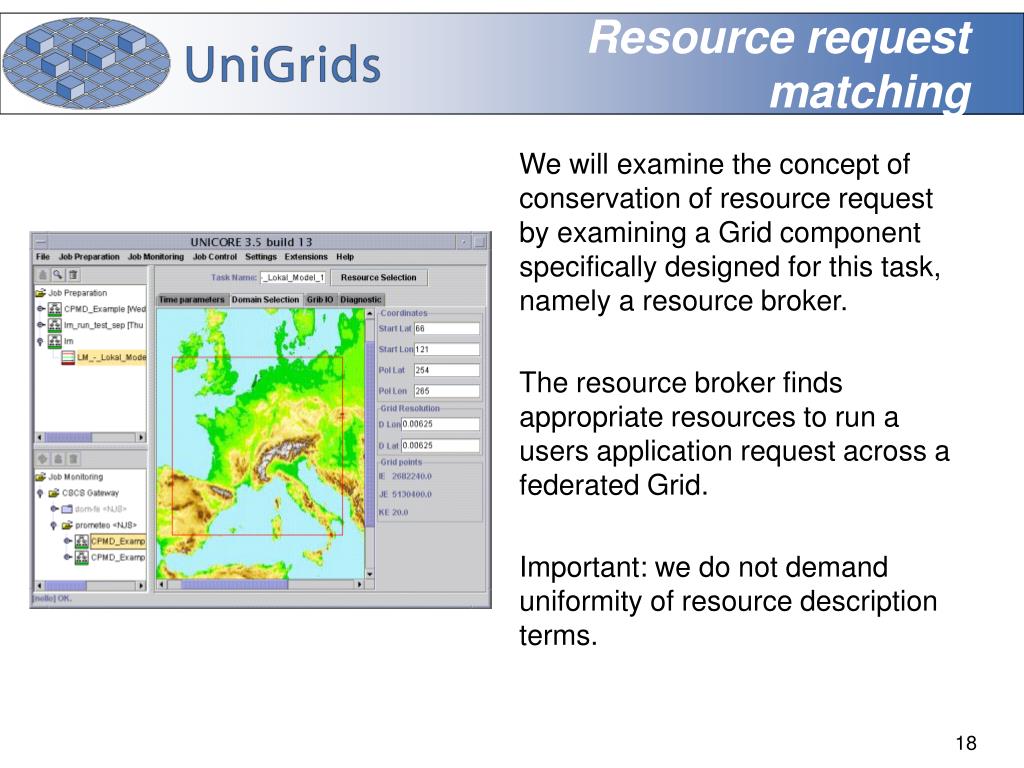The height and width of the screenshot is (768, 1024).
Task: Click the trash icon in Job Preparation toolbar
Action: [x=73, y=275]
